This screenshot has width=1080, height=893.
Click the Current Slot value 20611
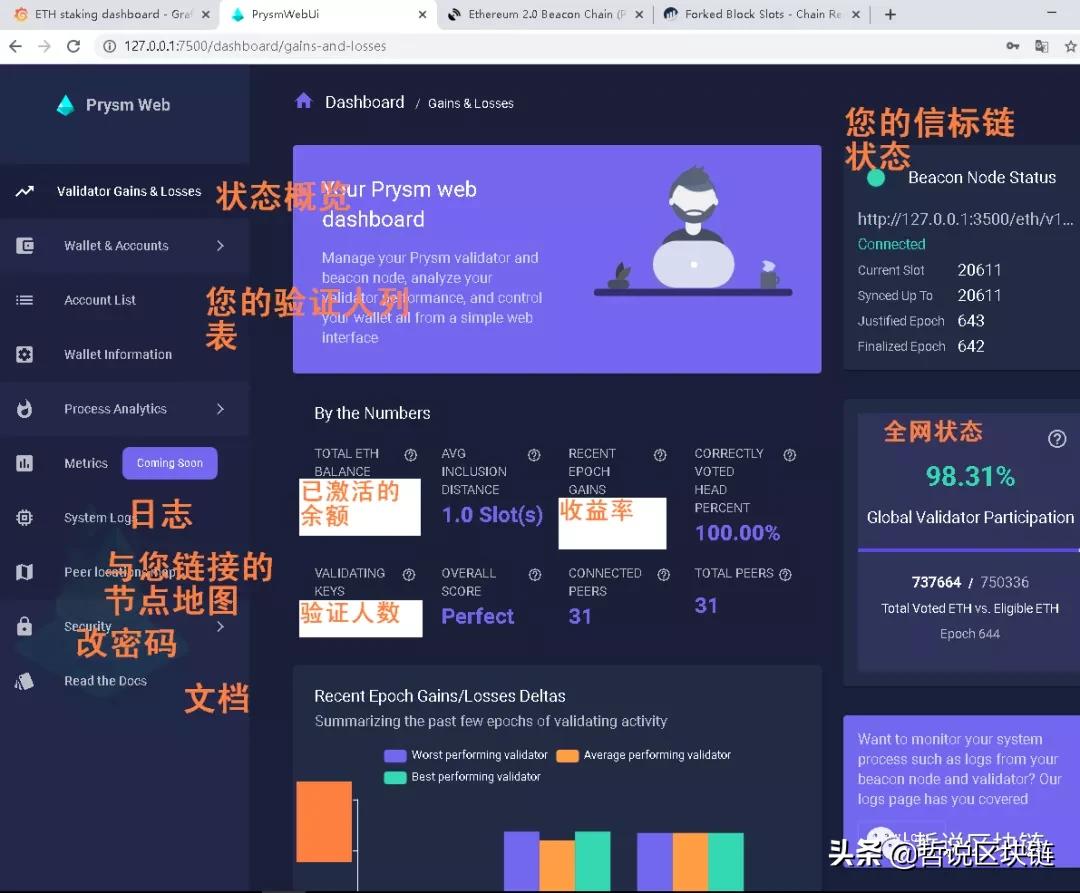coord(979,270)
